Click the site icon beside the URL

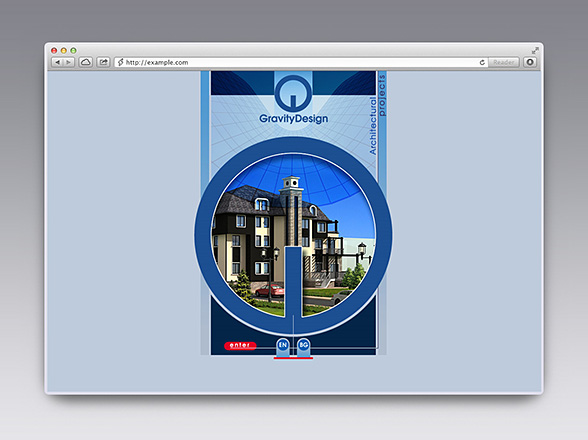coord(120,62)
